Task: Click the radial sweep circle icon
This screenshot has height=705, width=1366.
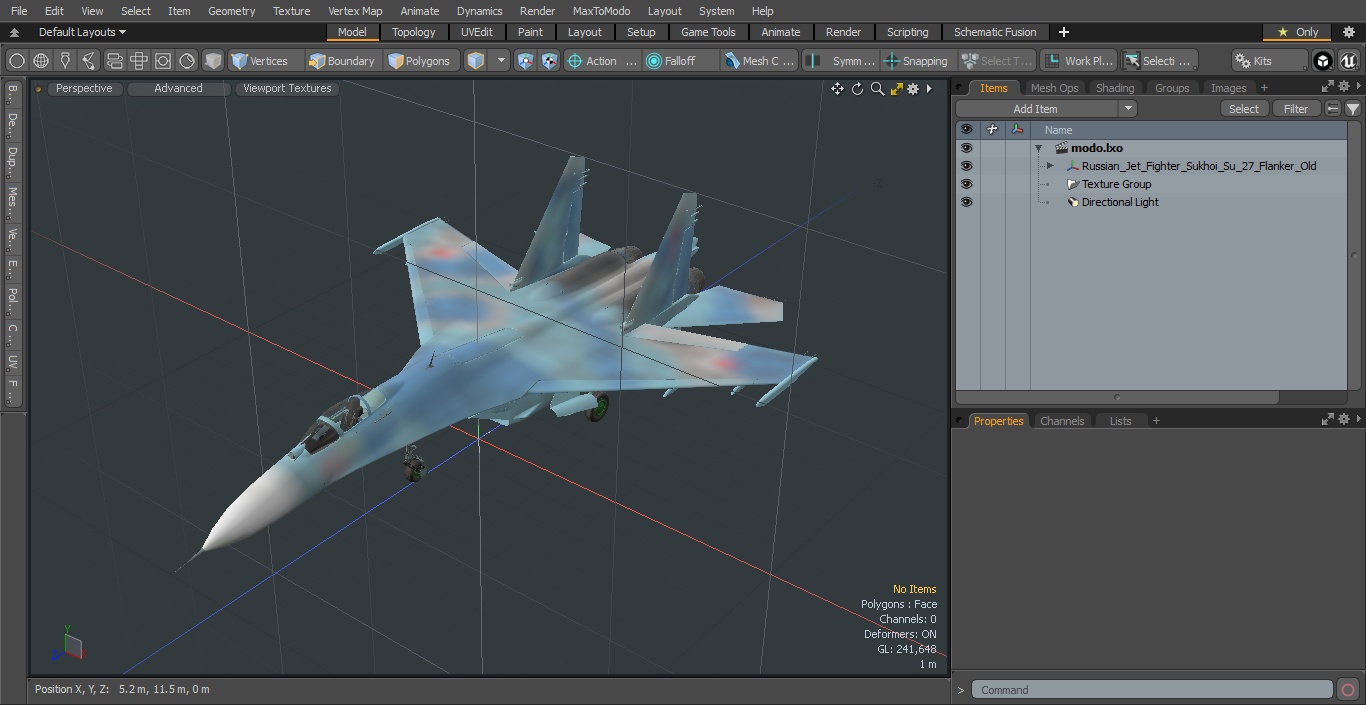Action: (x=187, y=61)
